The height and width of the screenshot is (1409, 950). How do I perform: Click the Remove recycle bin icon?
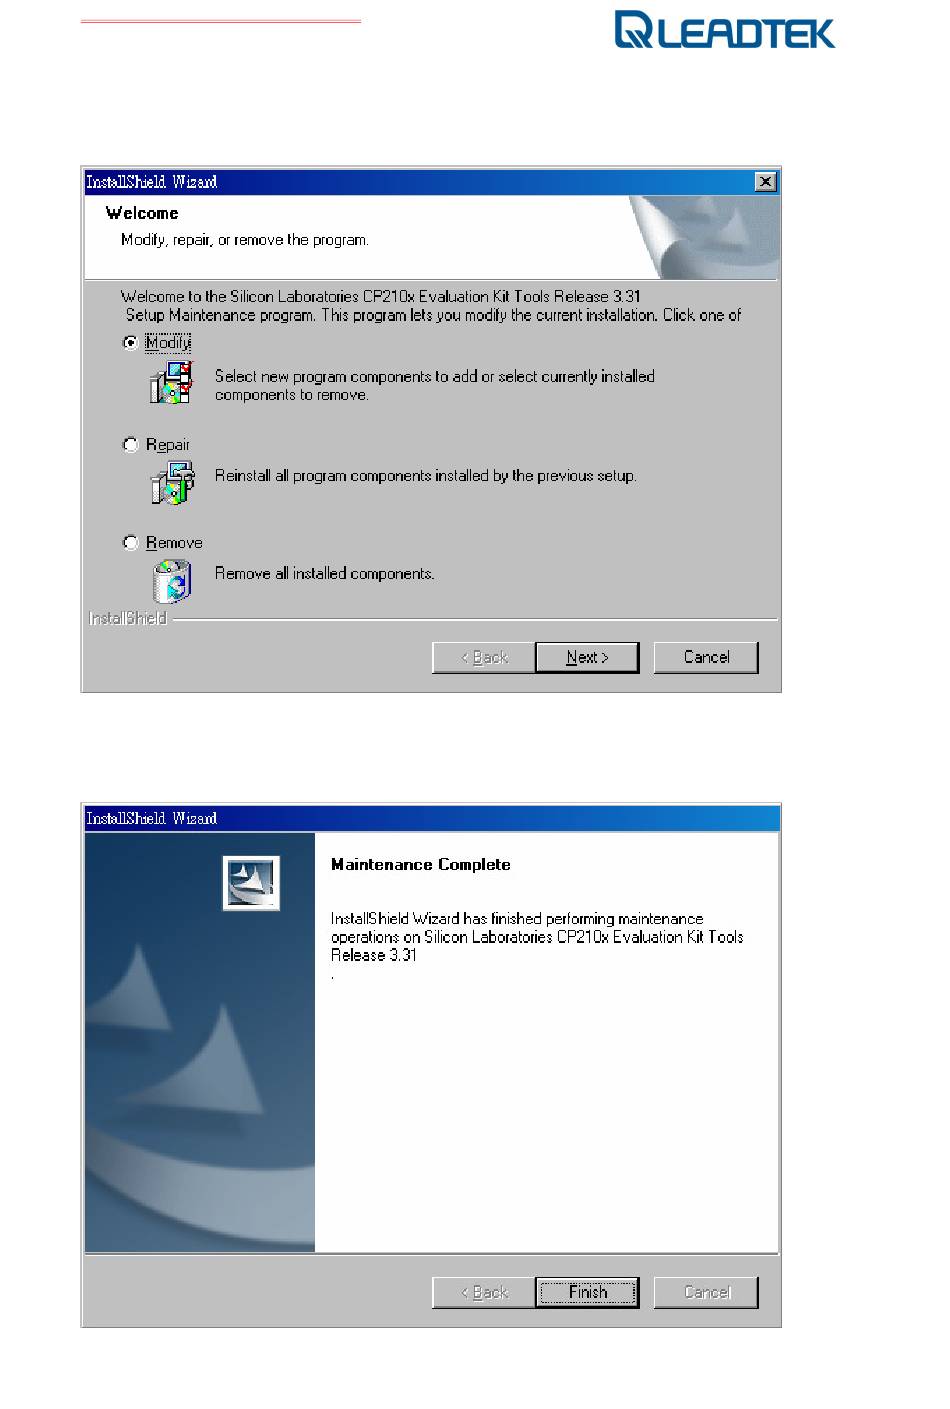(x=171, y=581)
